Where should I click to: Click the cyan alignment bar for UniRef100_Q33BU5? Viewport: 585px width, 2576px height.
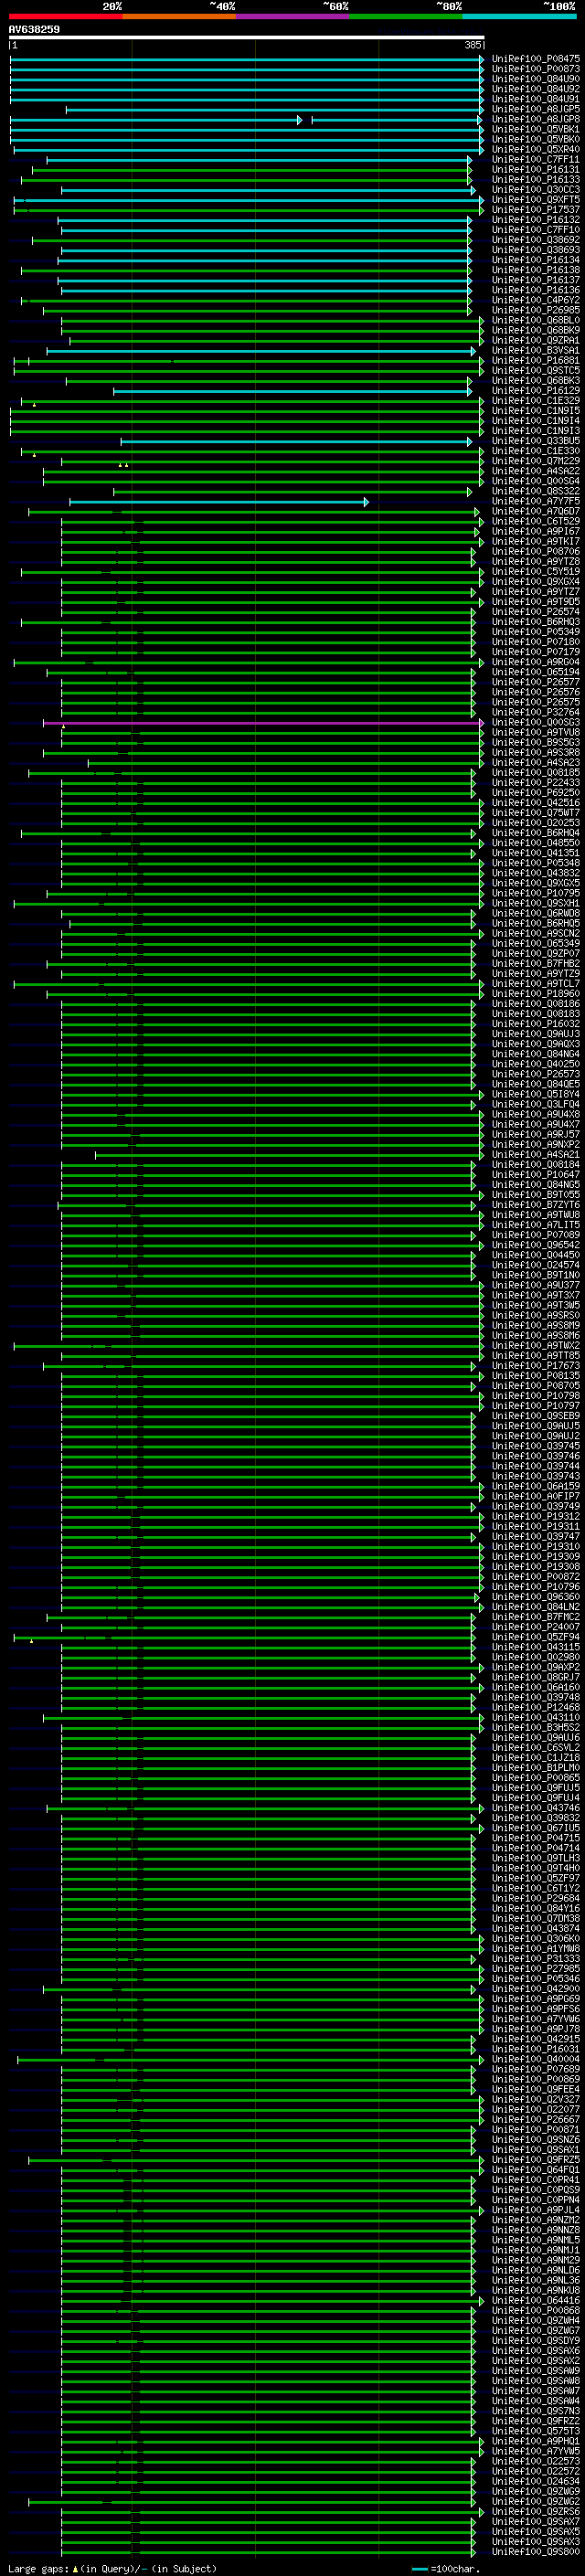coord(296,441)
